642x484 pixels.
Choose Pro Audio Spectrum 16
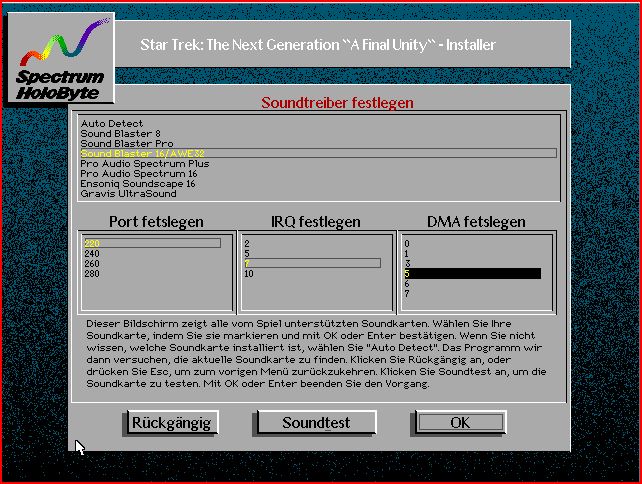(x=138, y=174)
